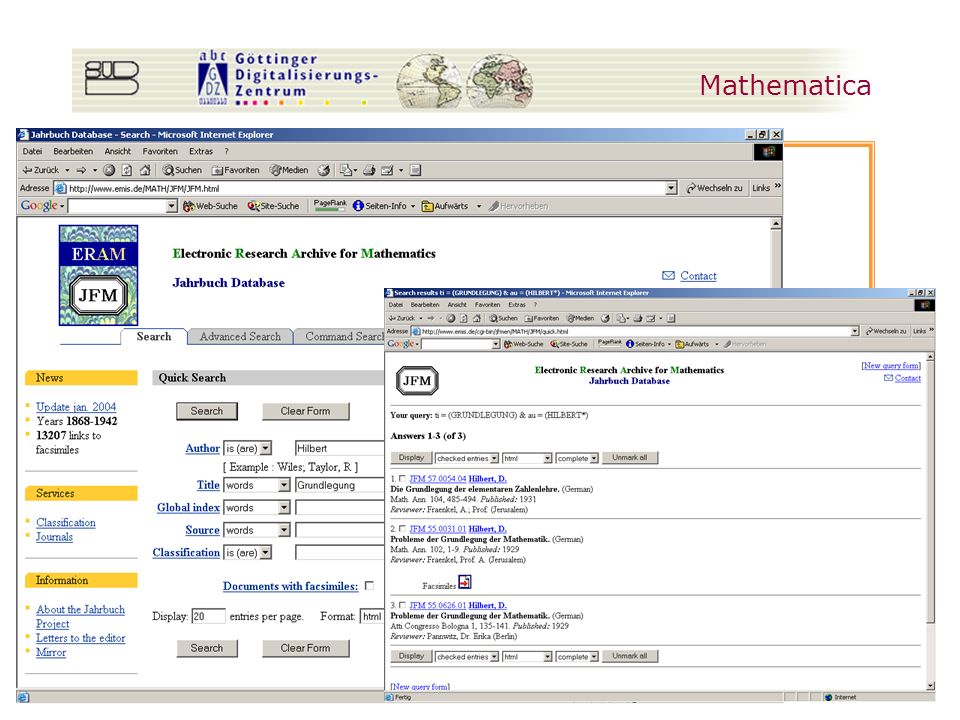Open the top 'html' format dropdown in the results window
Viewport: 960px width, 720px height.
pos(547,459)
